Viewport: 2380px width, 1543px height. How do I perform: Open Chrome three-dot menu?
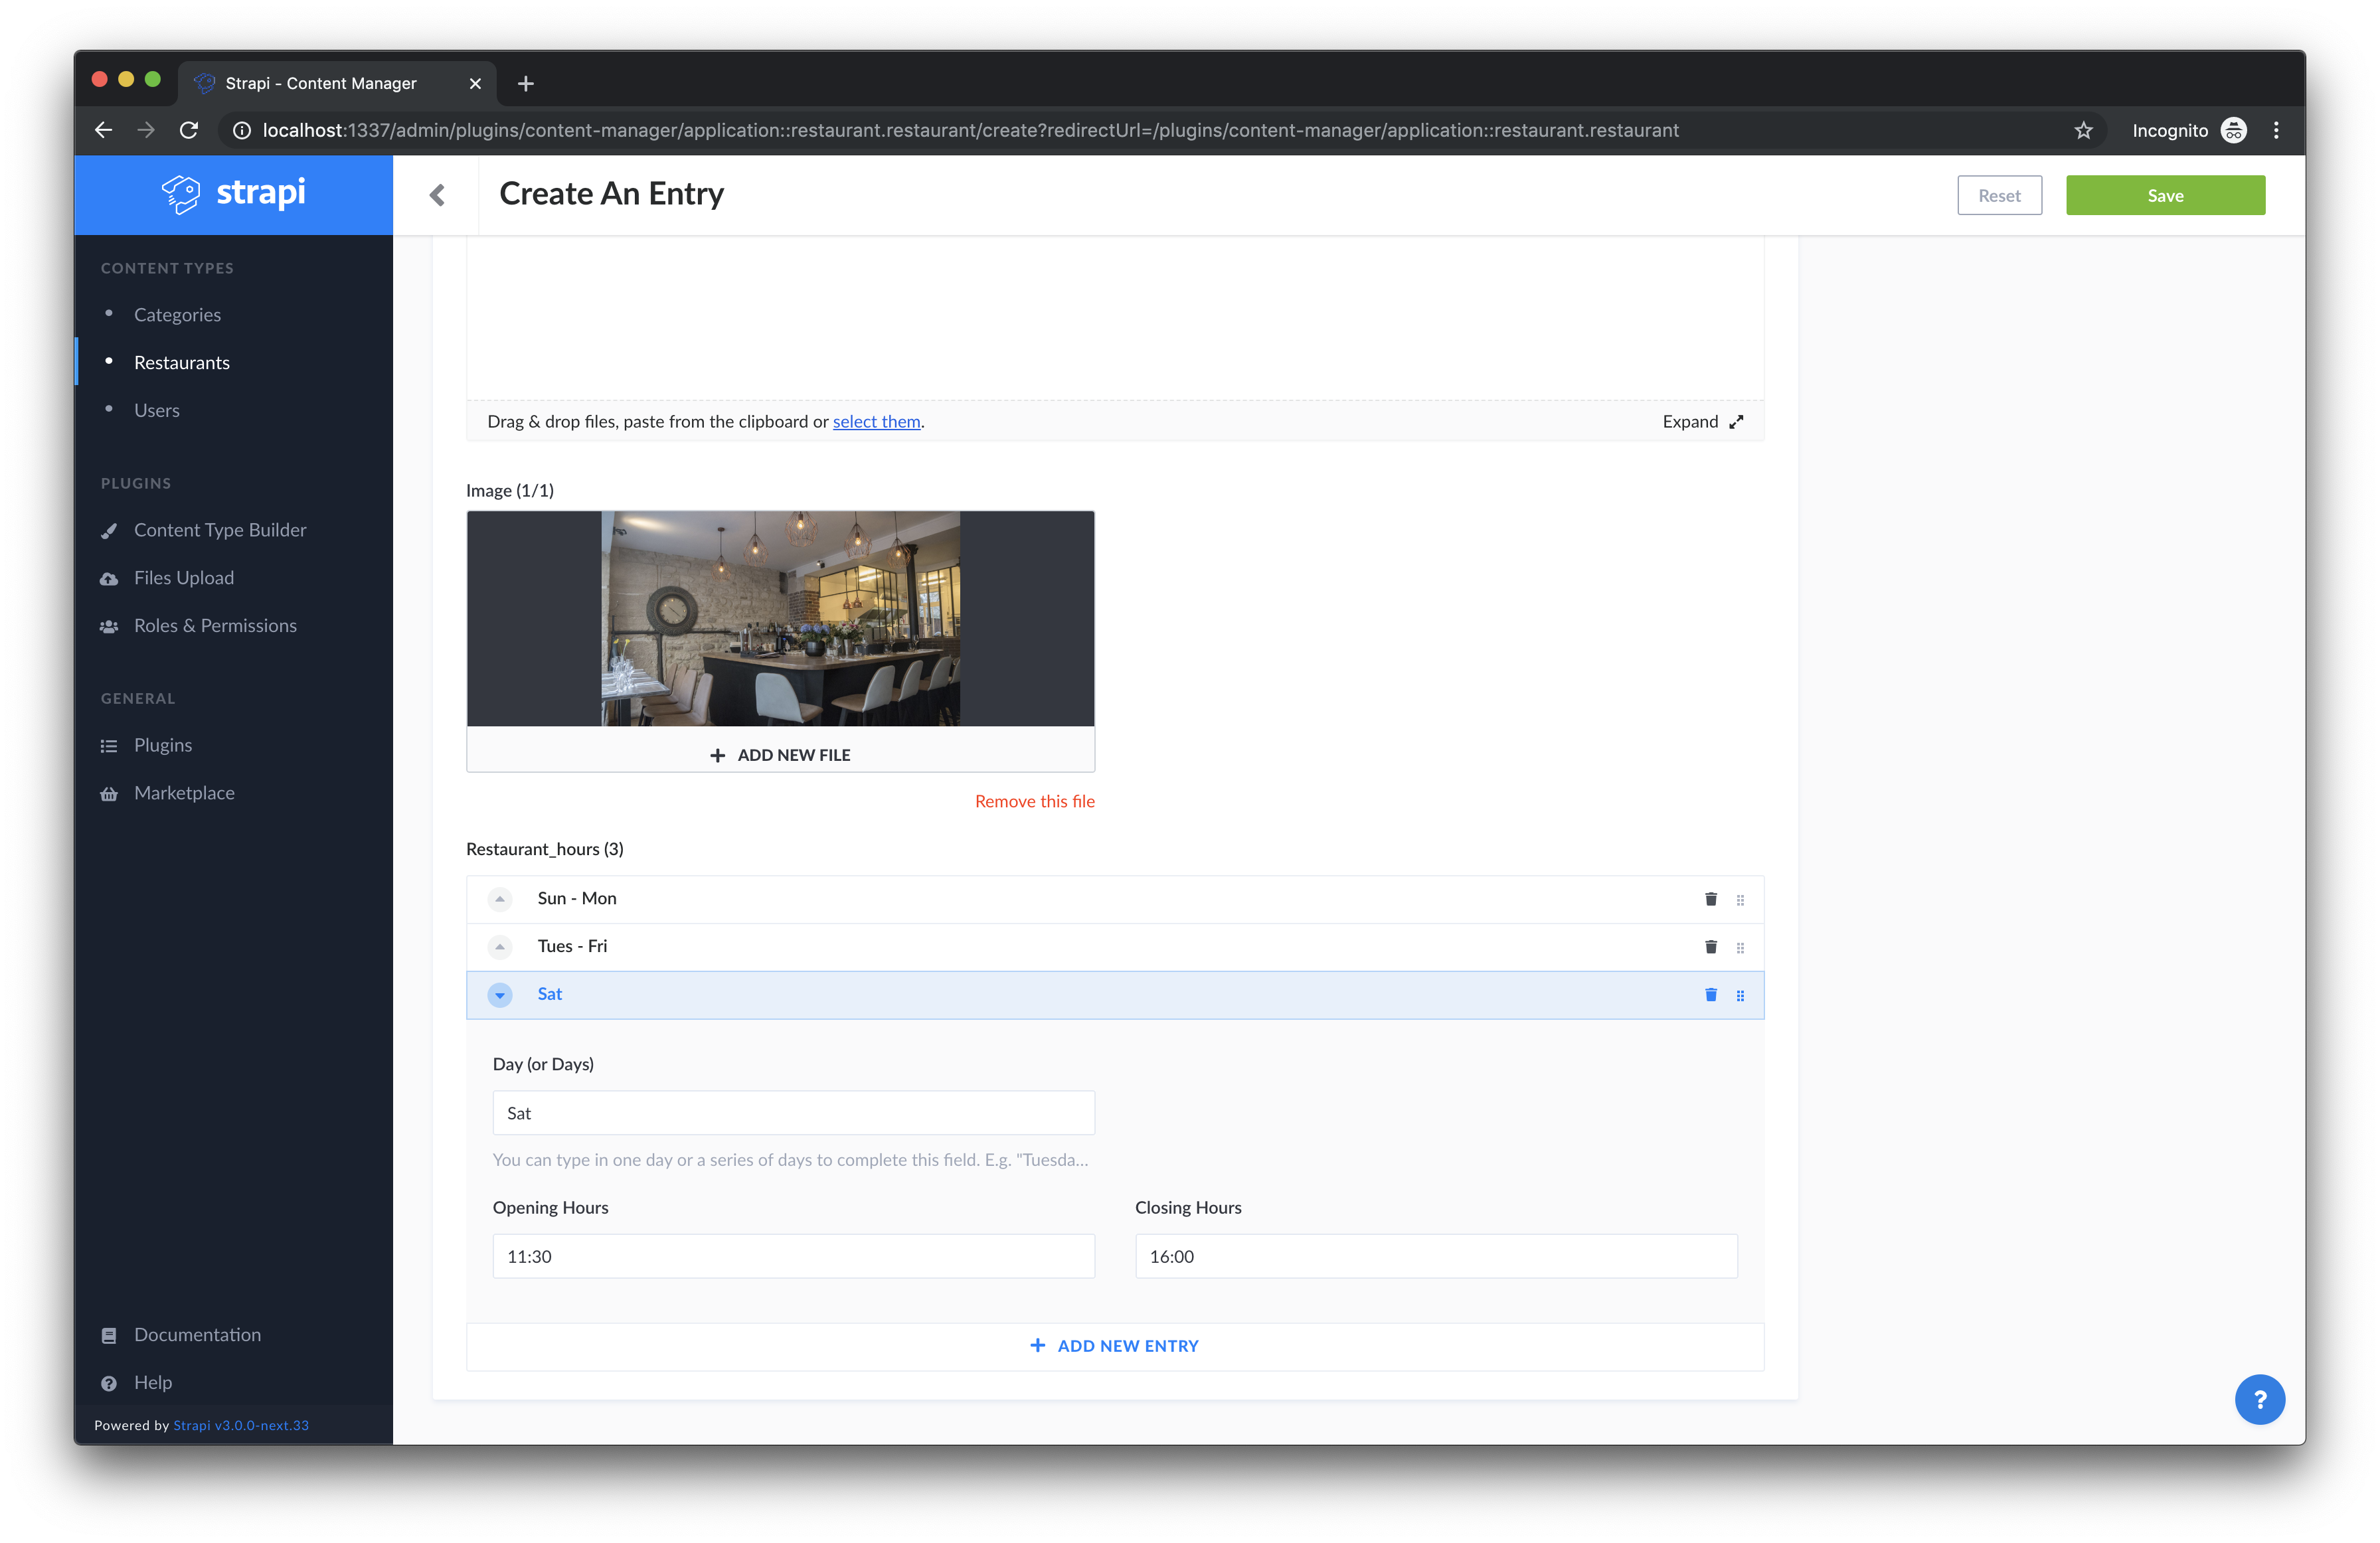pyautogui.click(x=2276, y=131)
